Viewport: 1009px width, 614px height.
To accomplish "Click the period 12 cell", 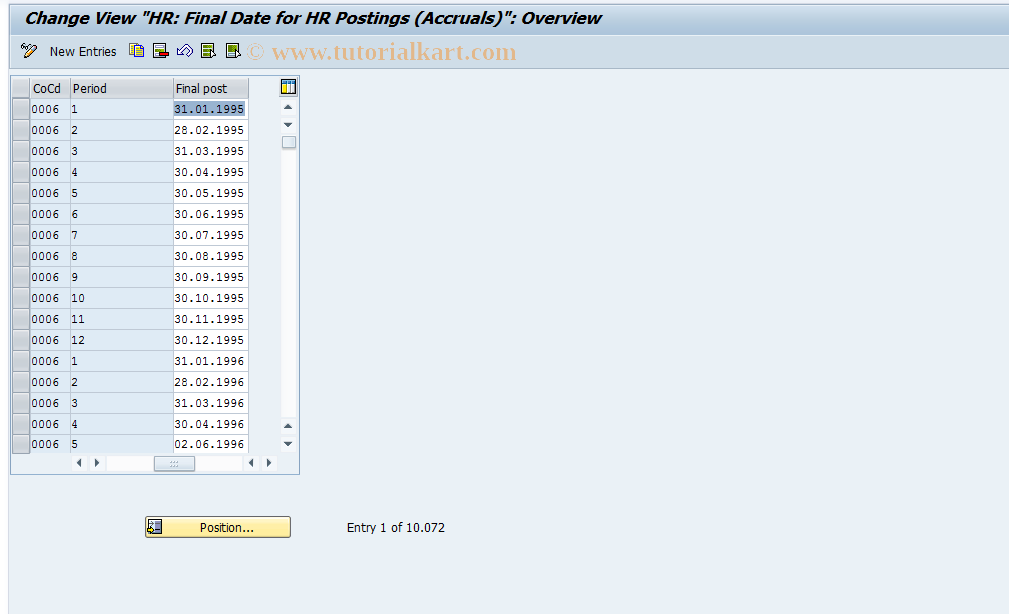I will click(122, 340).
